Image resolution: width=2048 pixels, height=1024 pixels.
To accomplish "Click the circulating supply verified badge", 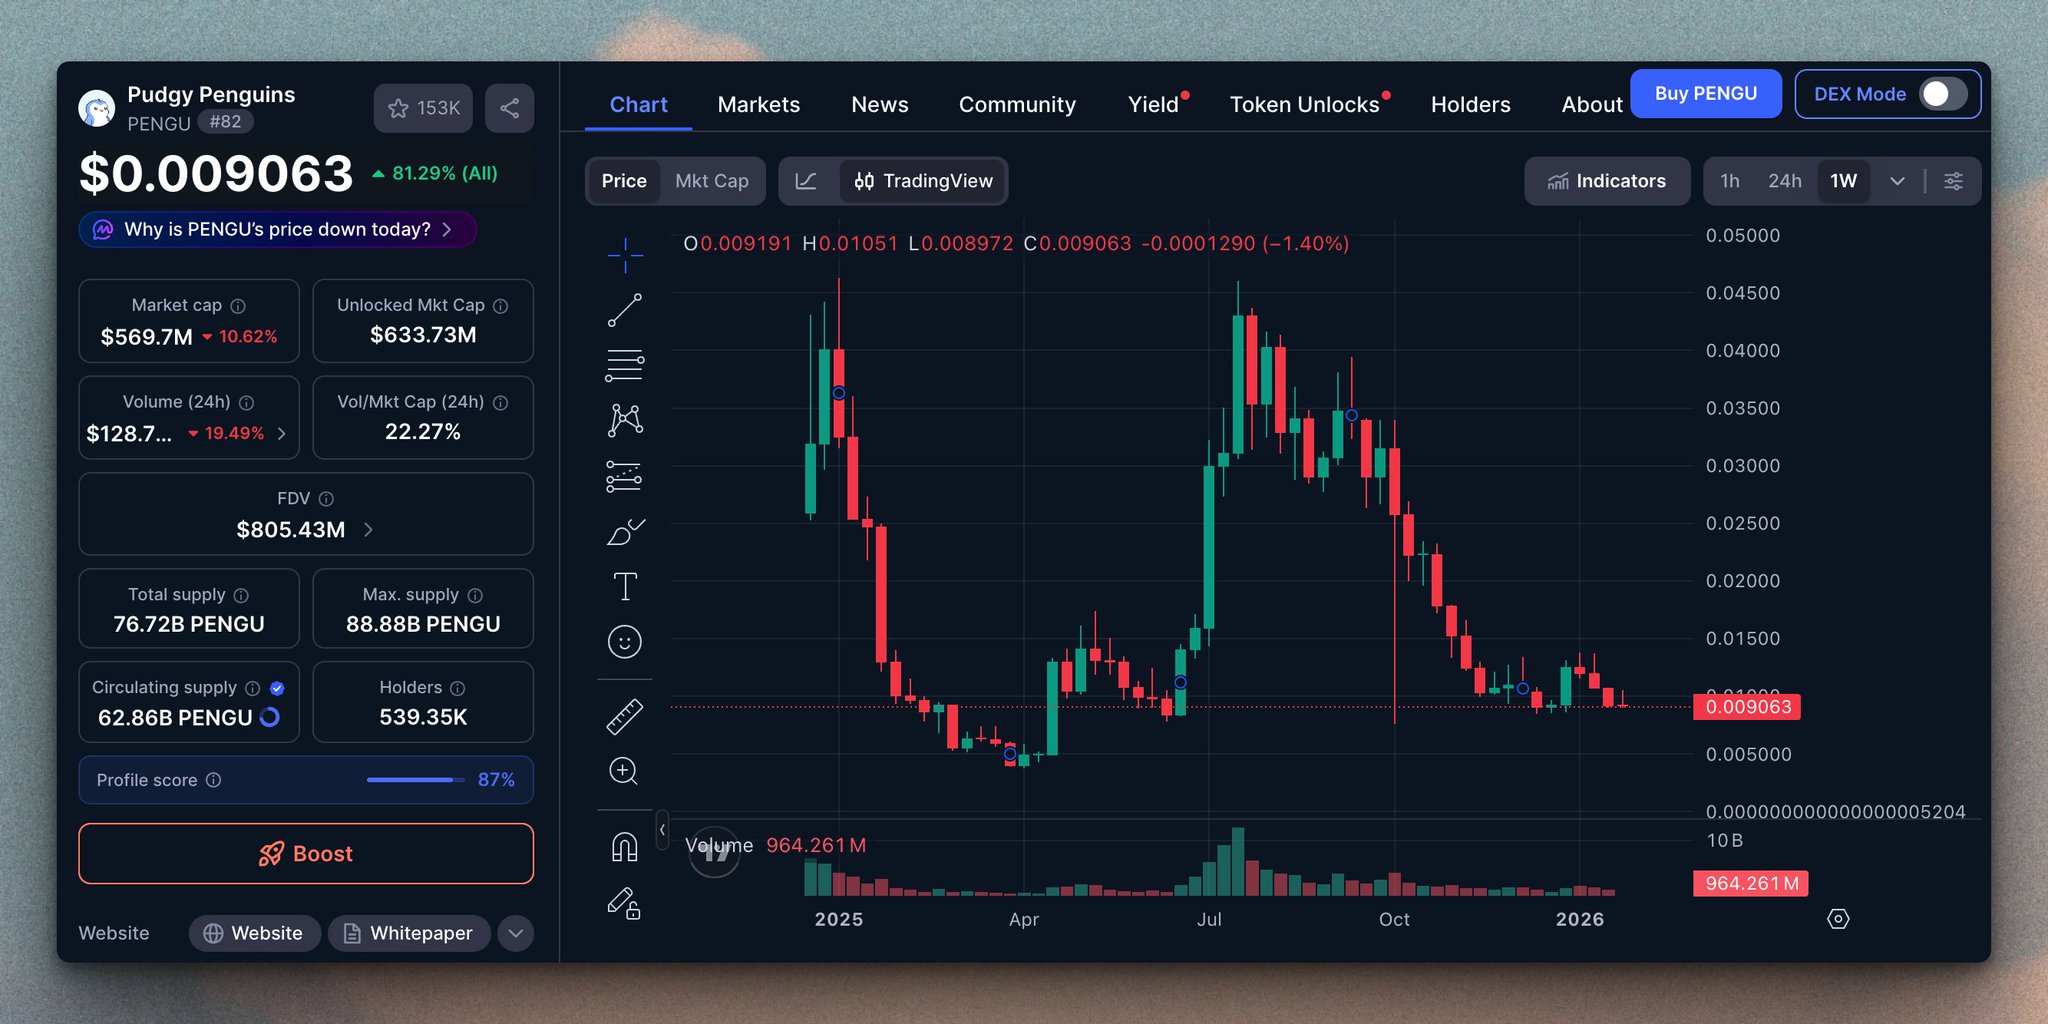I will [277, 688].
